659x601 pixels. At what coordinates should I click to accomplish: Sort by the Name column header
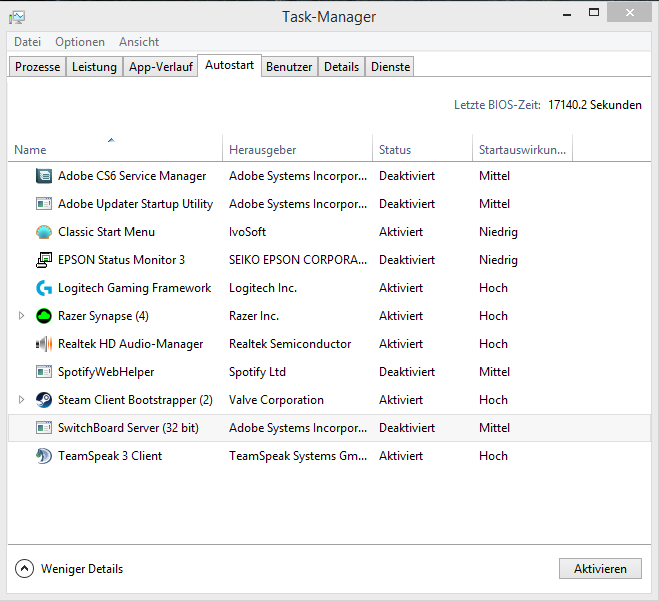pyautogui.click(x=115, y=148)
